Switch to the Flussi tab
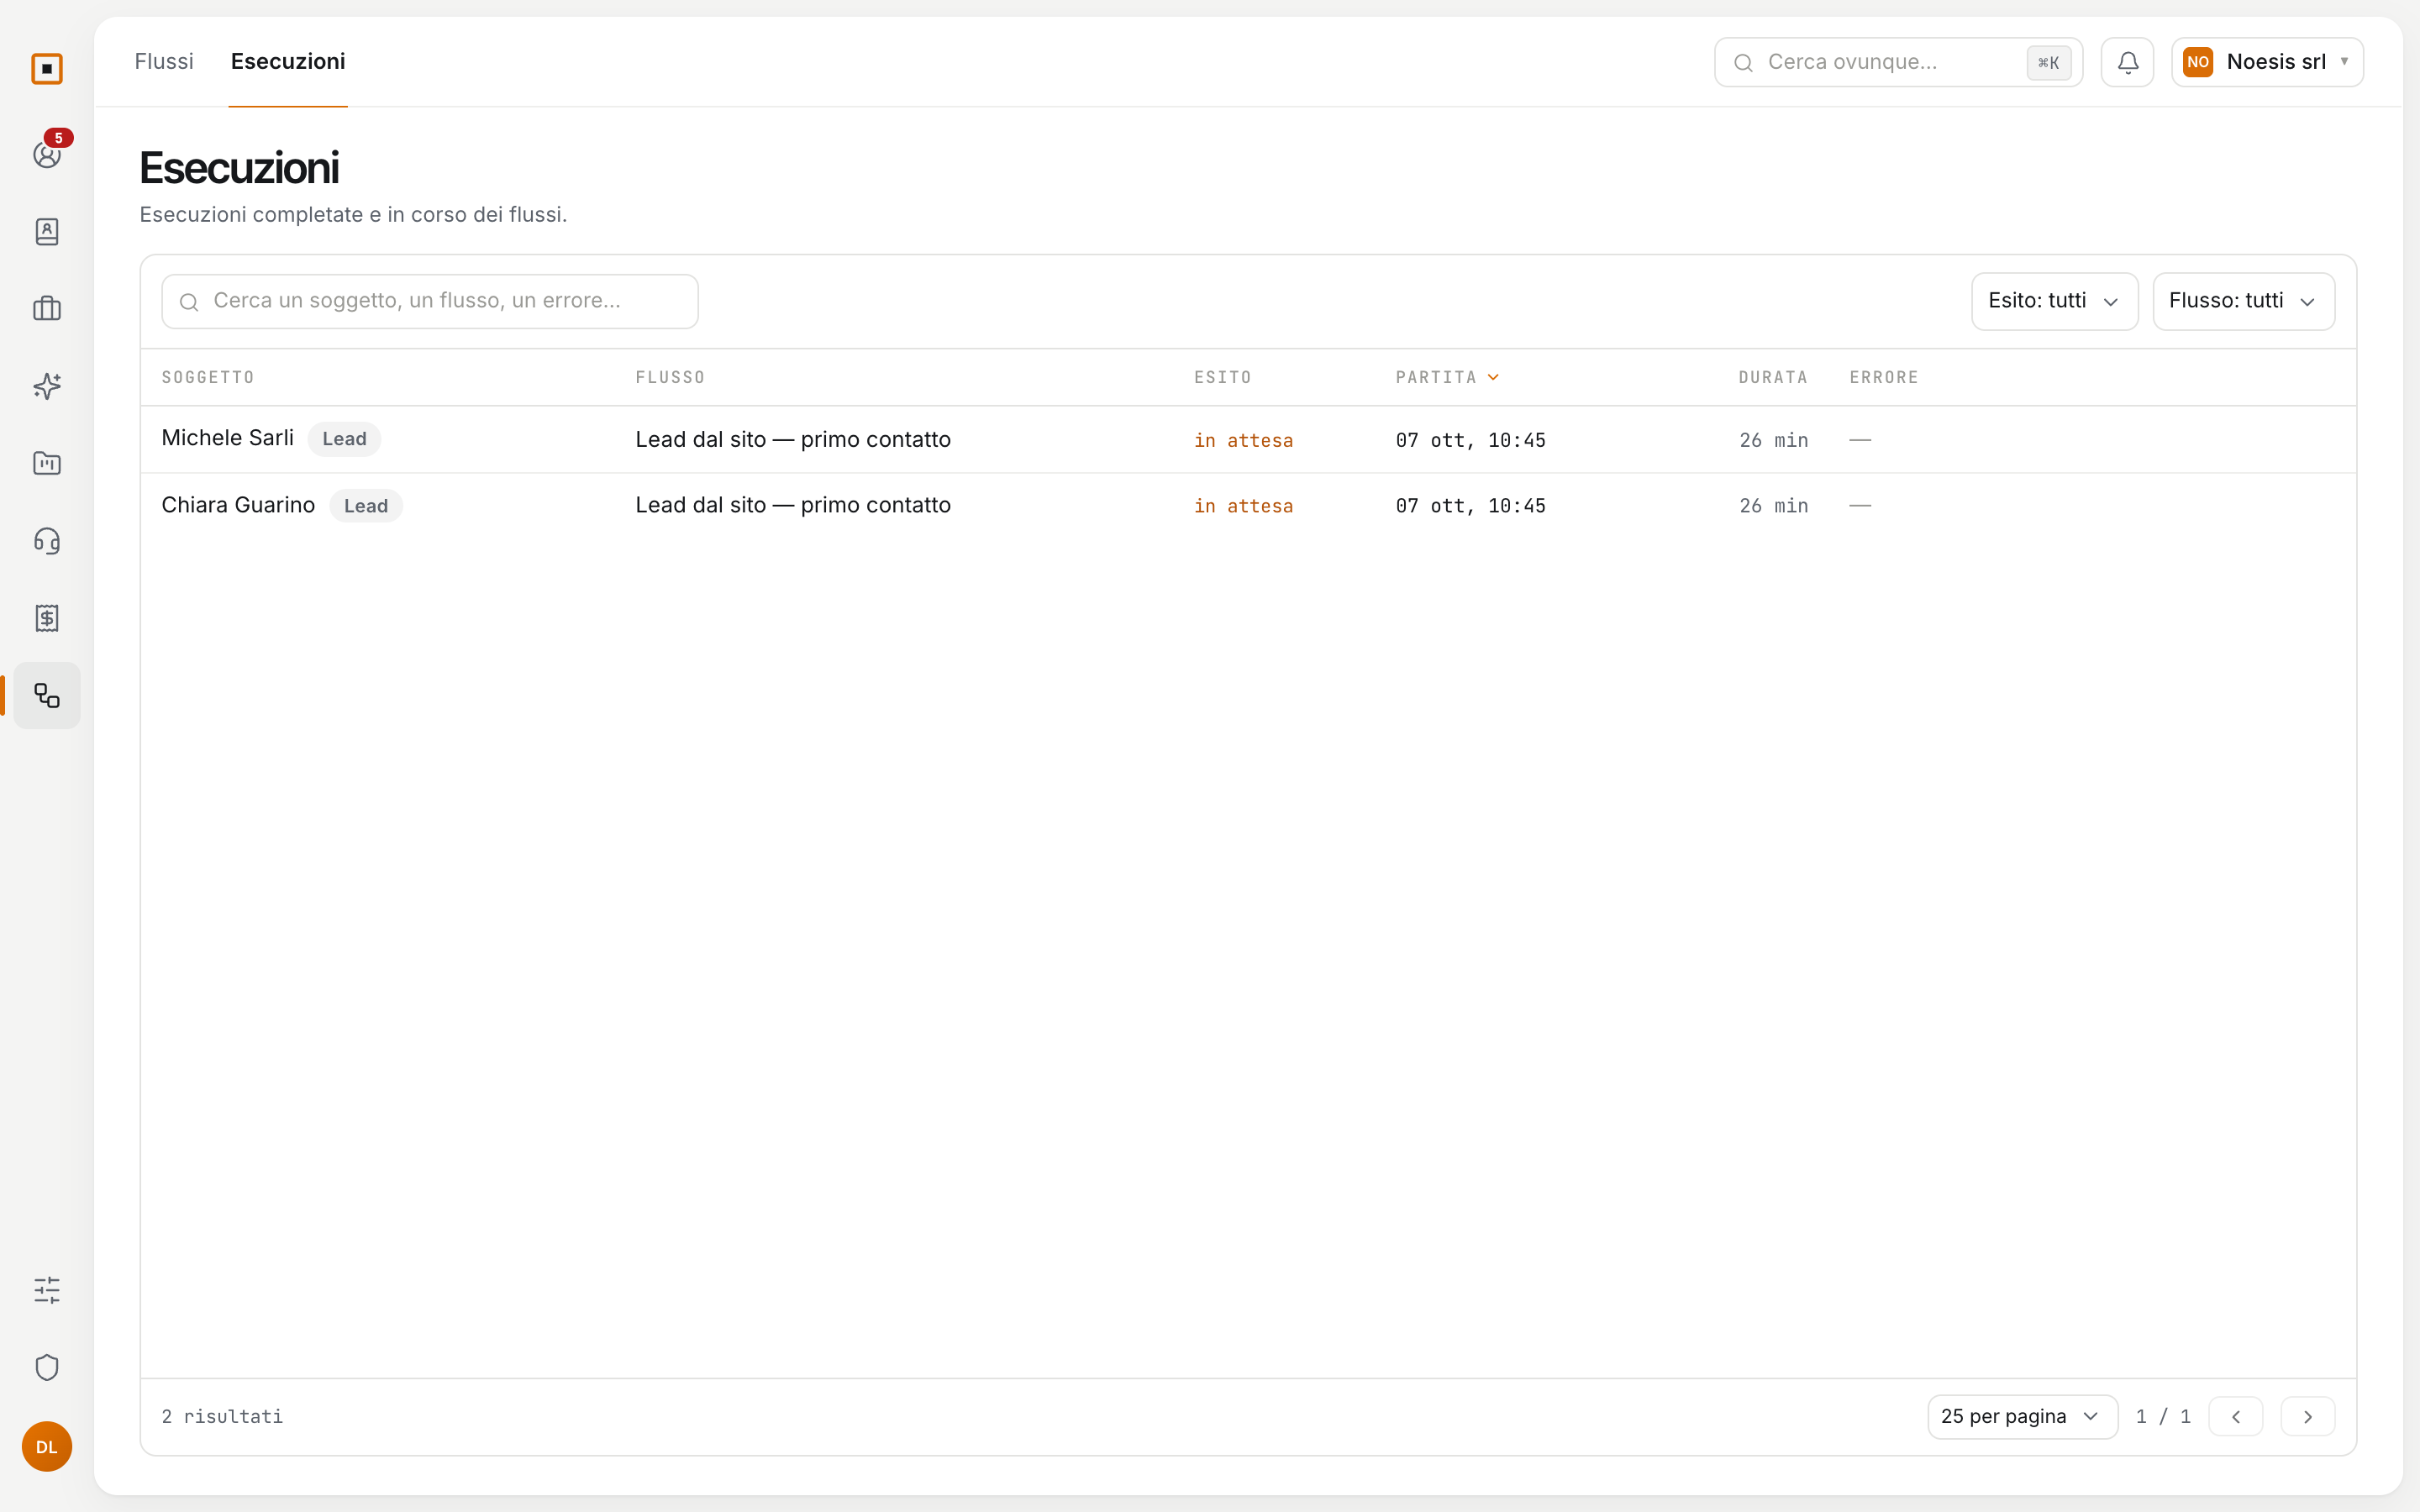 pyautogui.click(x=164, y=61)
